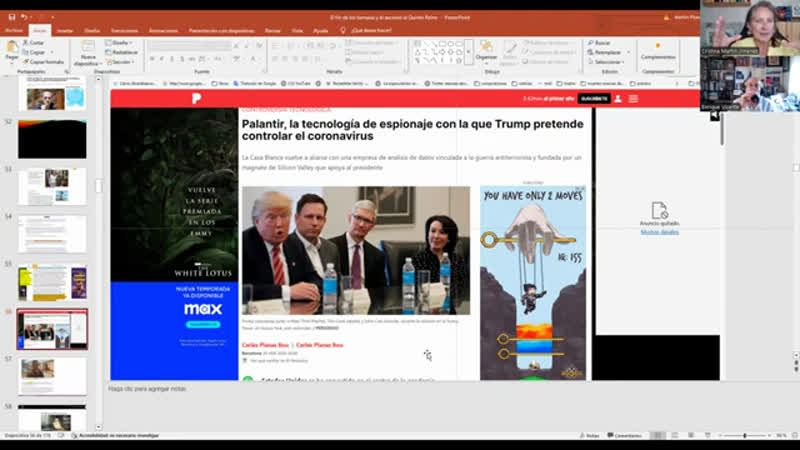The height and width of the screenshot is (450, 800).
Task: Click fit slide to window icon
Action: (x=795, y=435)
